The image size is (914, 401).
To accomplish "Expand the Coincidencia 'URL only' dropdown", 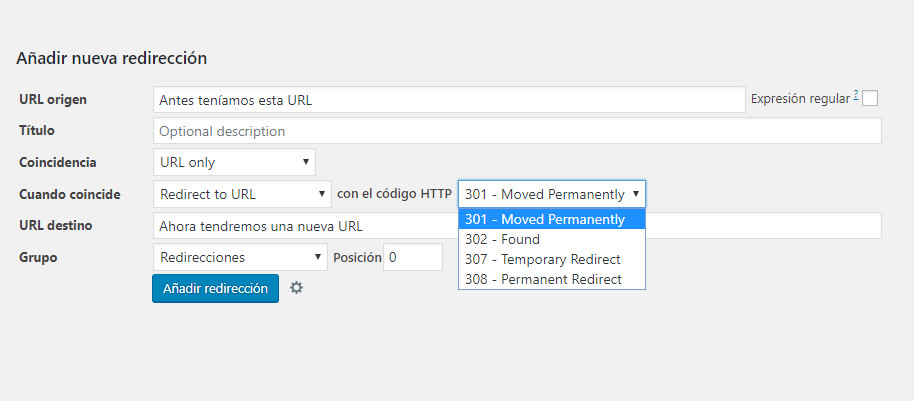I will (234, 162).
